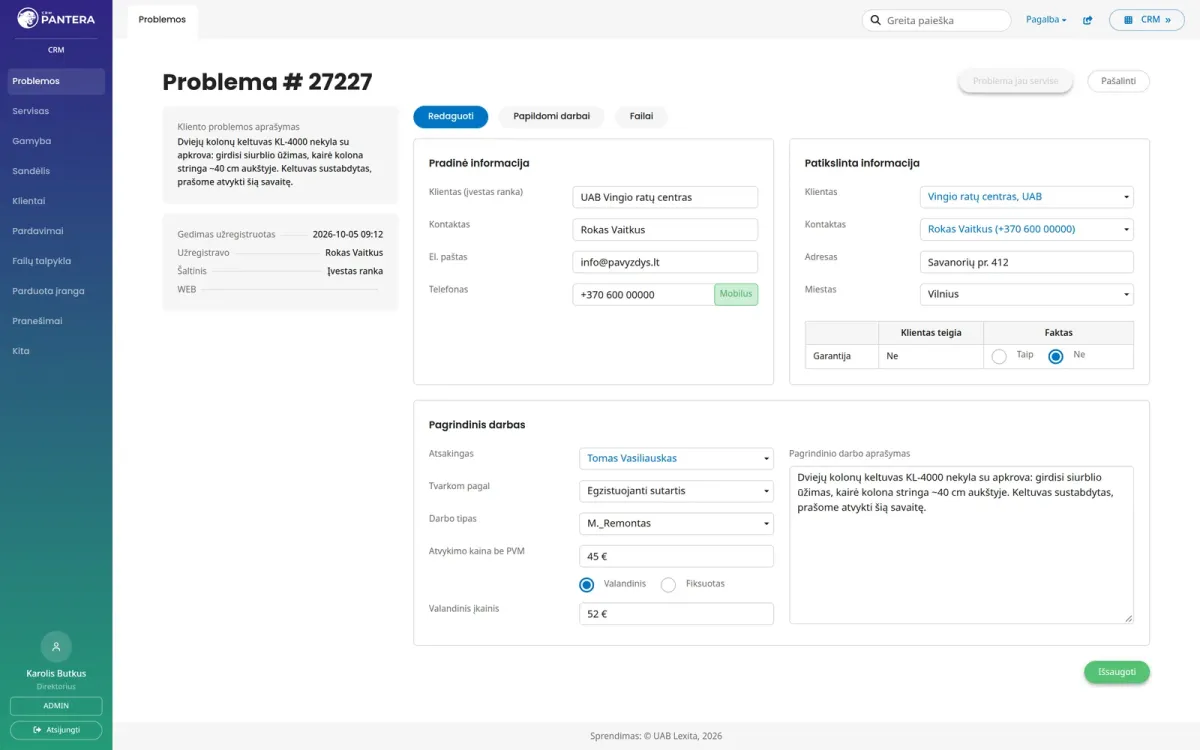Open the Miestas dropdown showing Vilnius

point(1026,294)
